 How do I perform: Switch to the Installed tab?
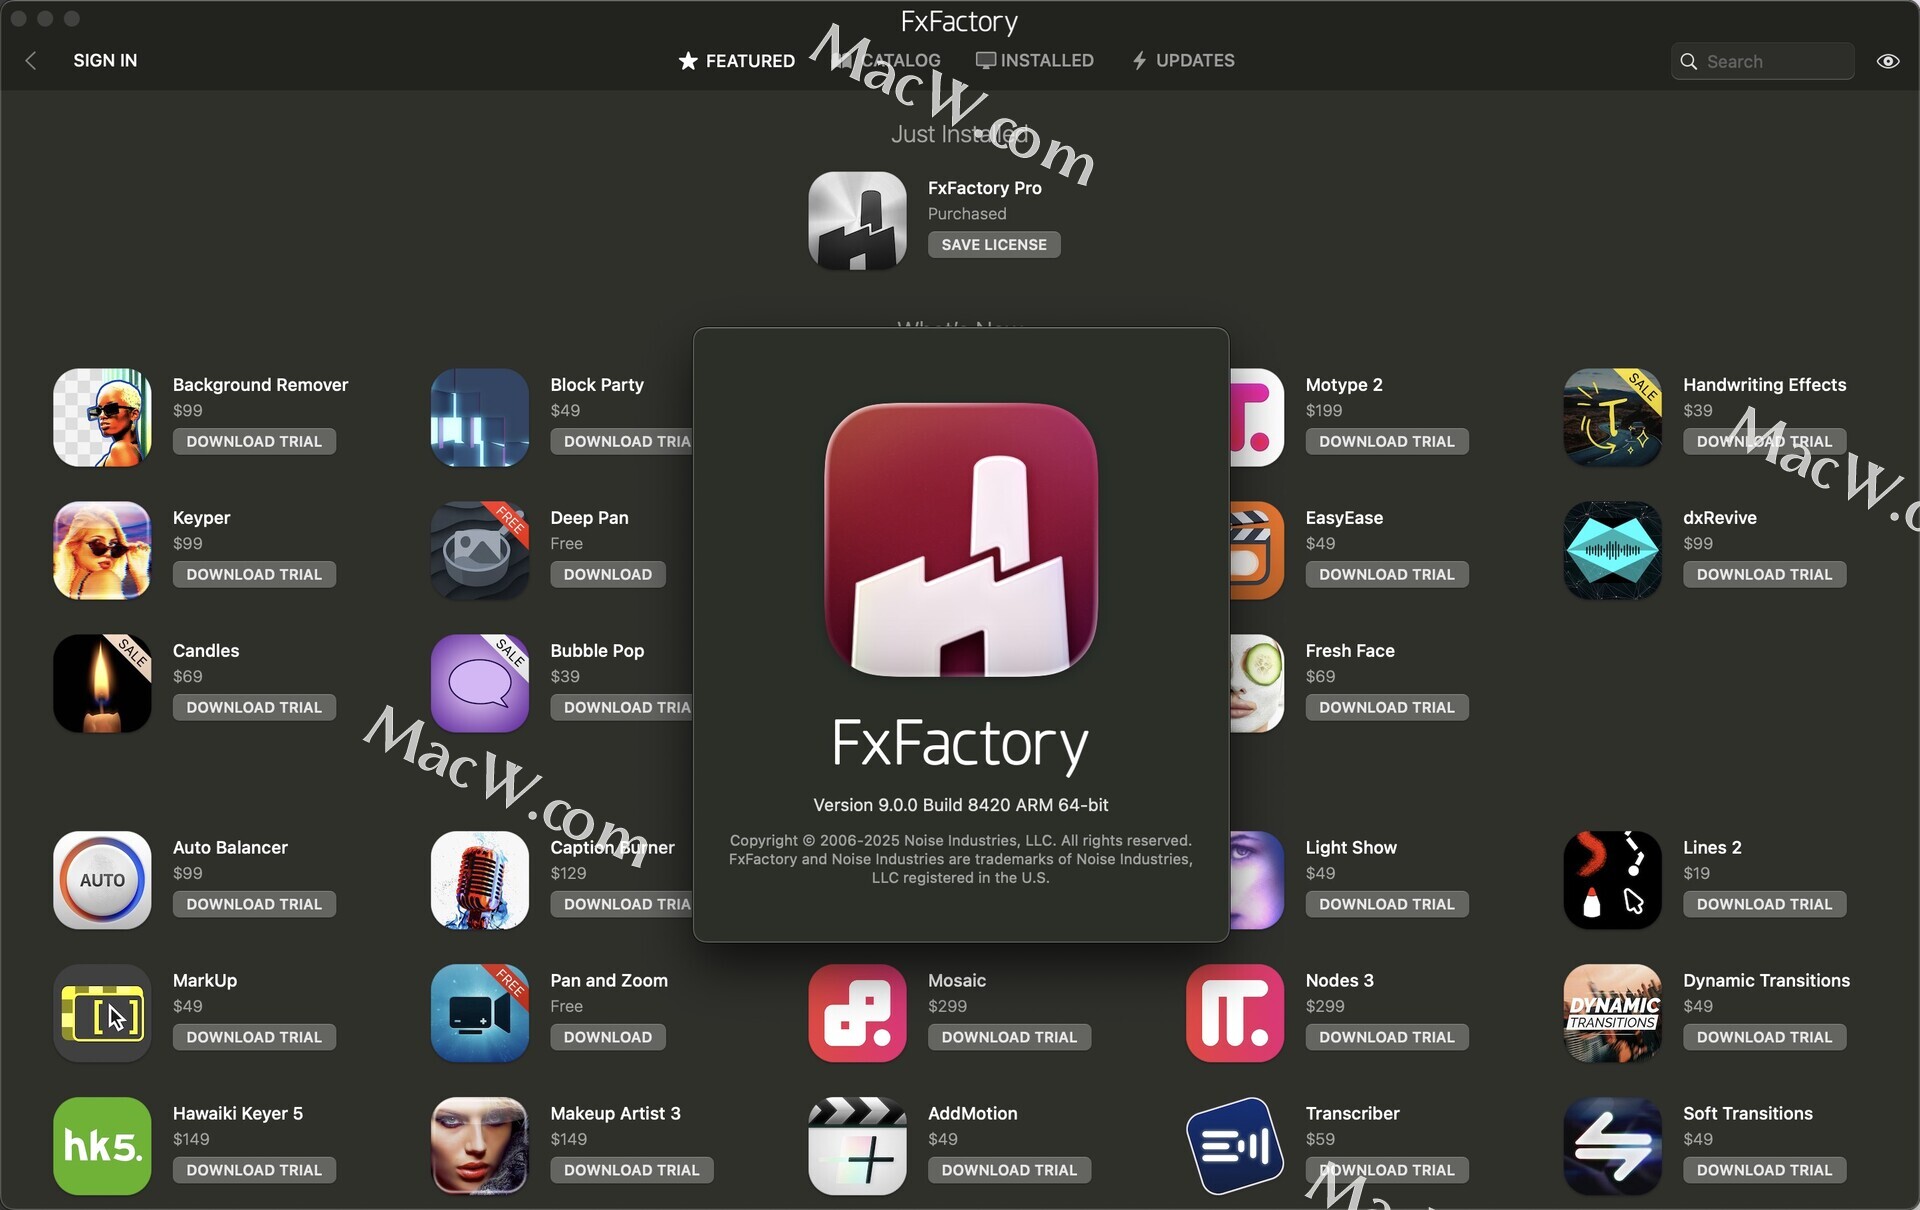(1035, 61)
